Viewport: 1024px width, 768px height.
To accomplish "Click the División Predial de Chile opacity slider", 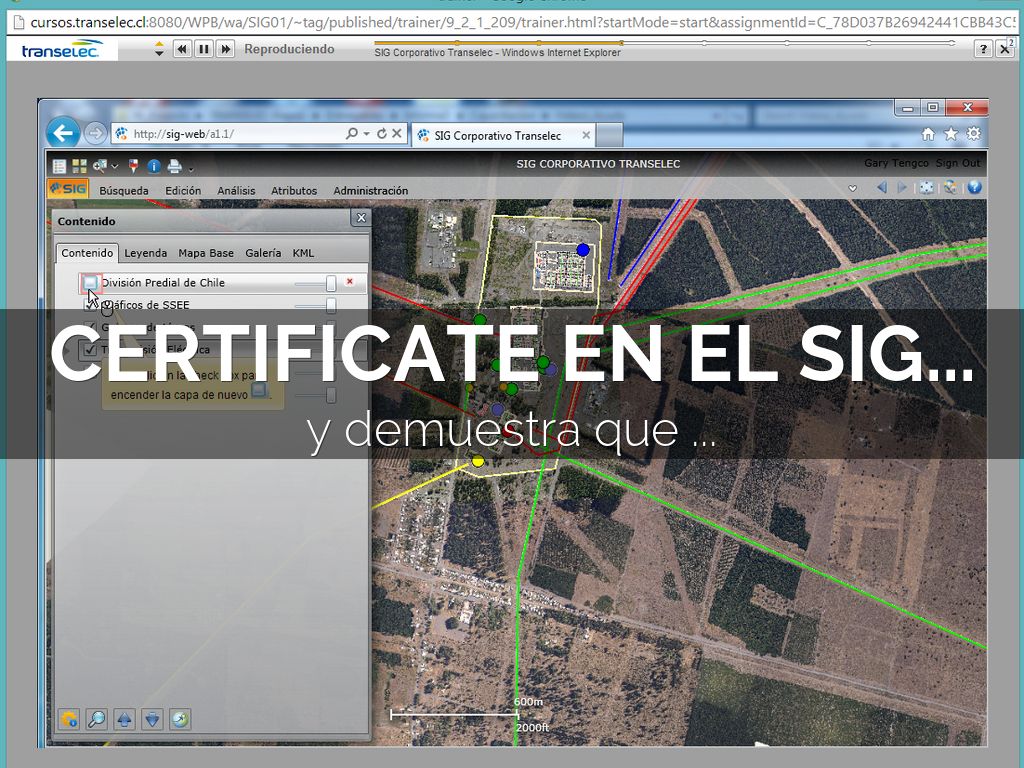I will [x=330, y=284].
